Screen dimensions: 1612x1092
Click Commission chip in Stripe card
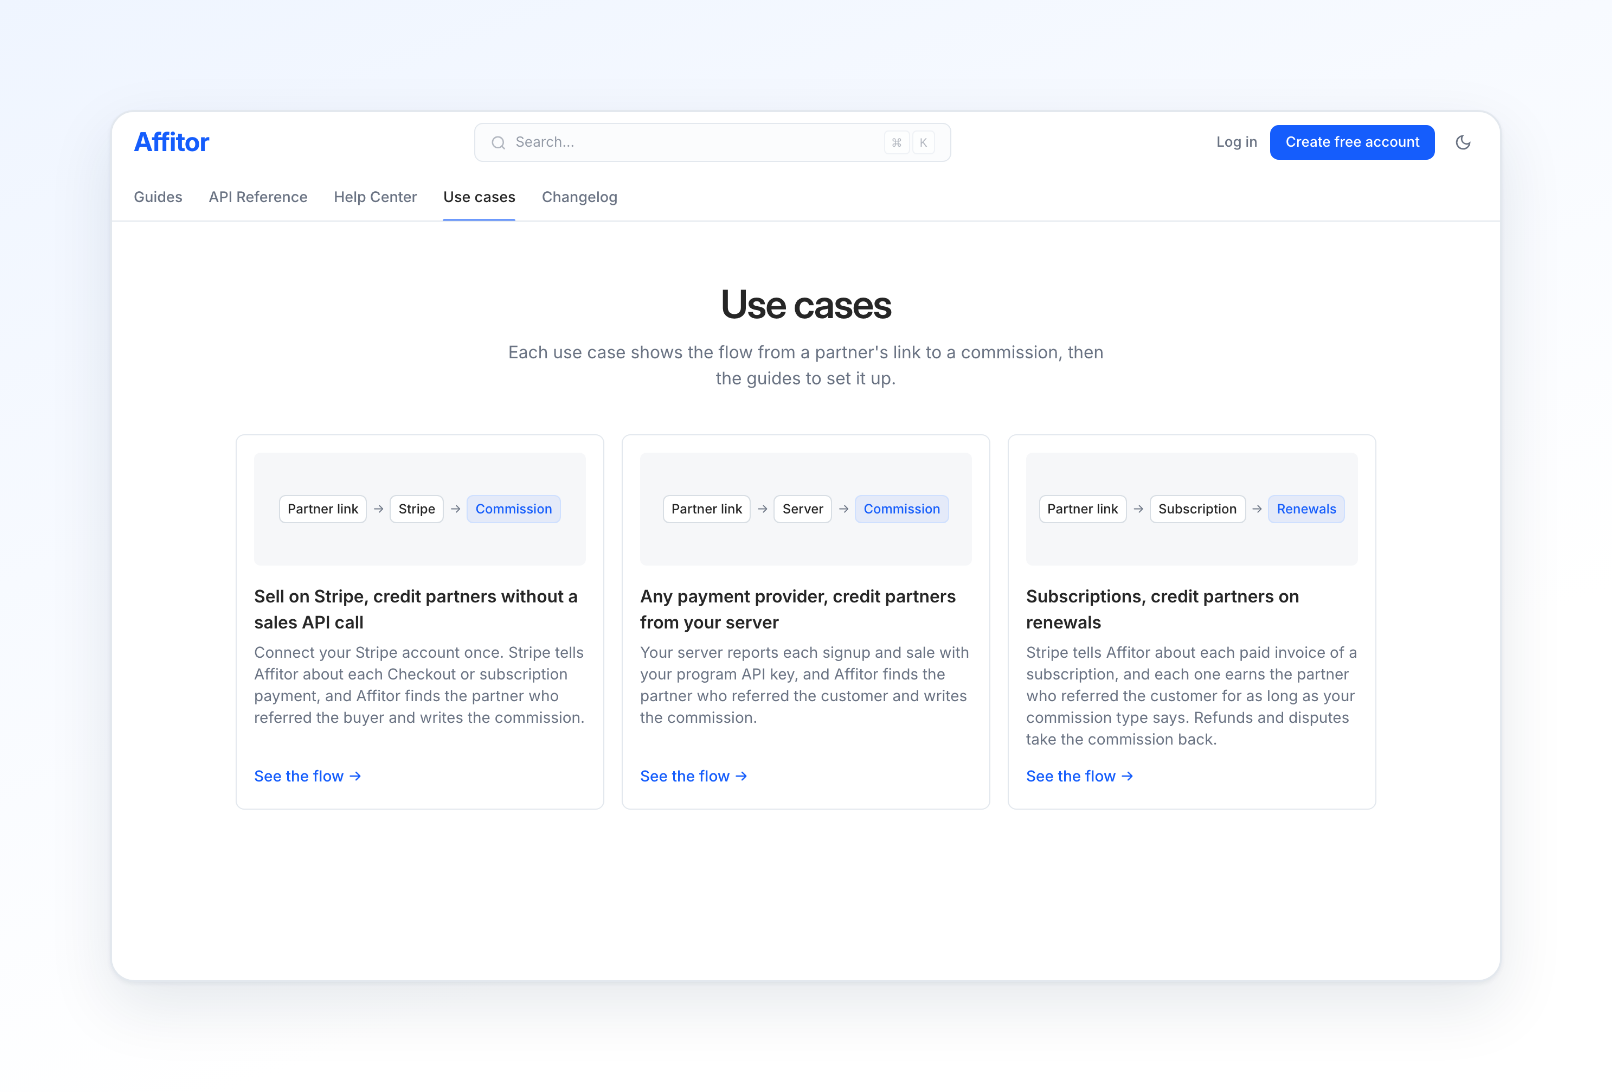[514, 509]
